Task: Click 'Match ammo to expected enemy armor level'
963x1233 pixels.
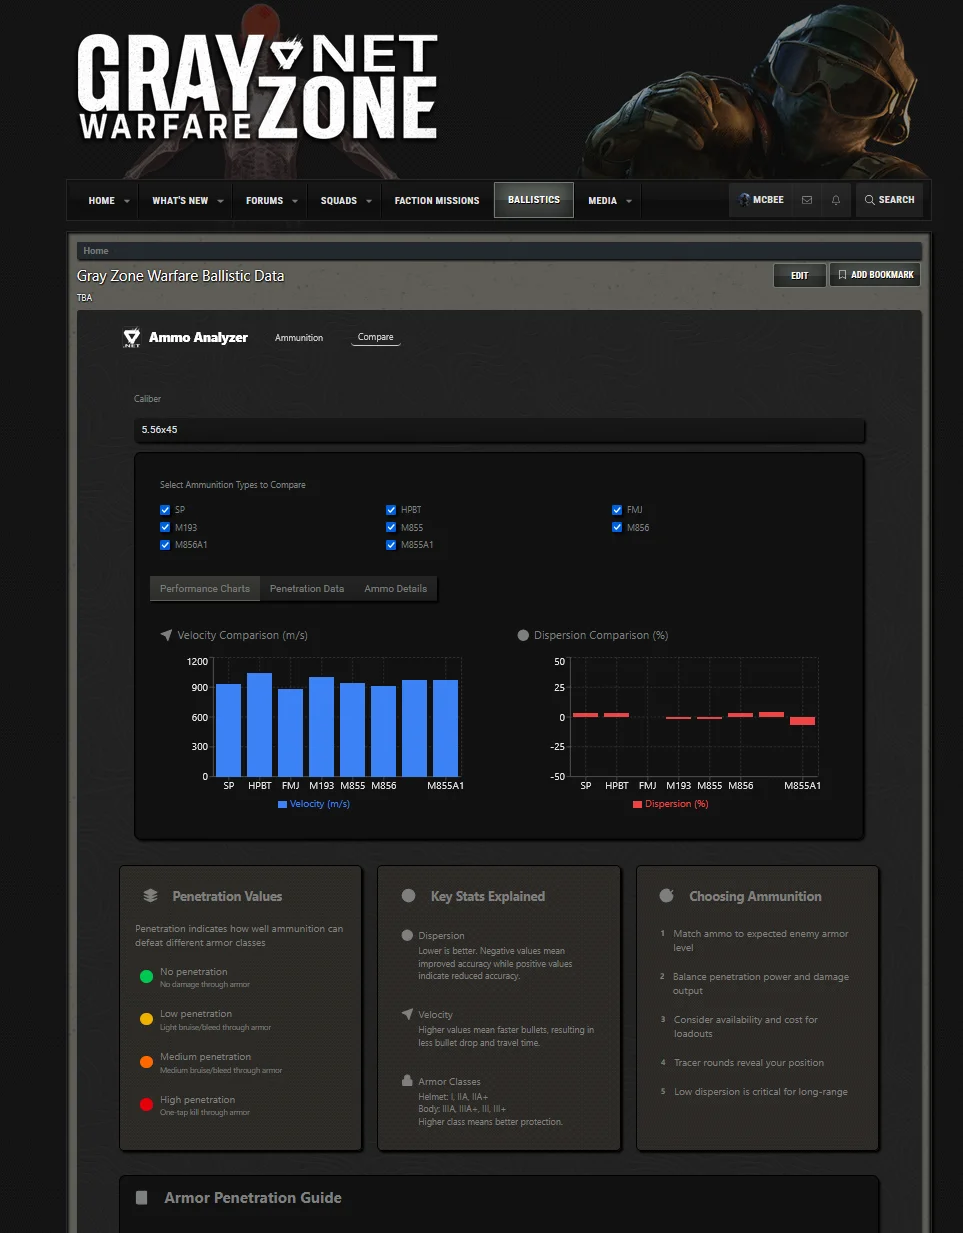Action: (x=760, y=941)
